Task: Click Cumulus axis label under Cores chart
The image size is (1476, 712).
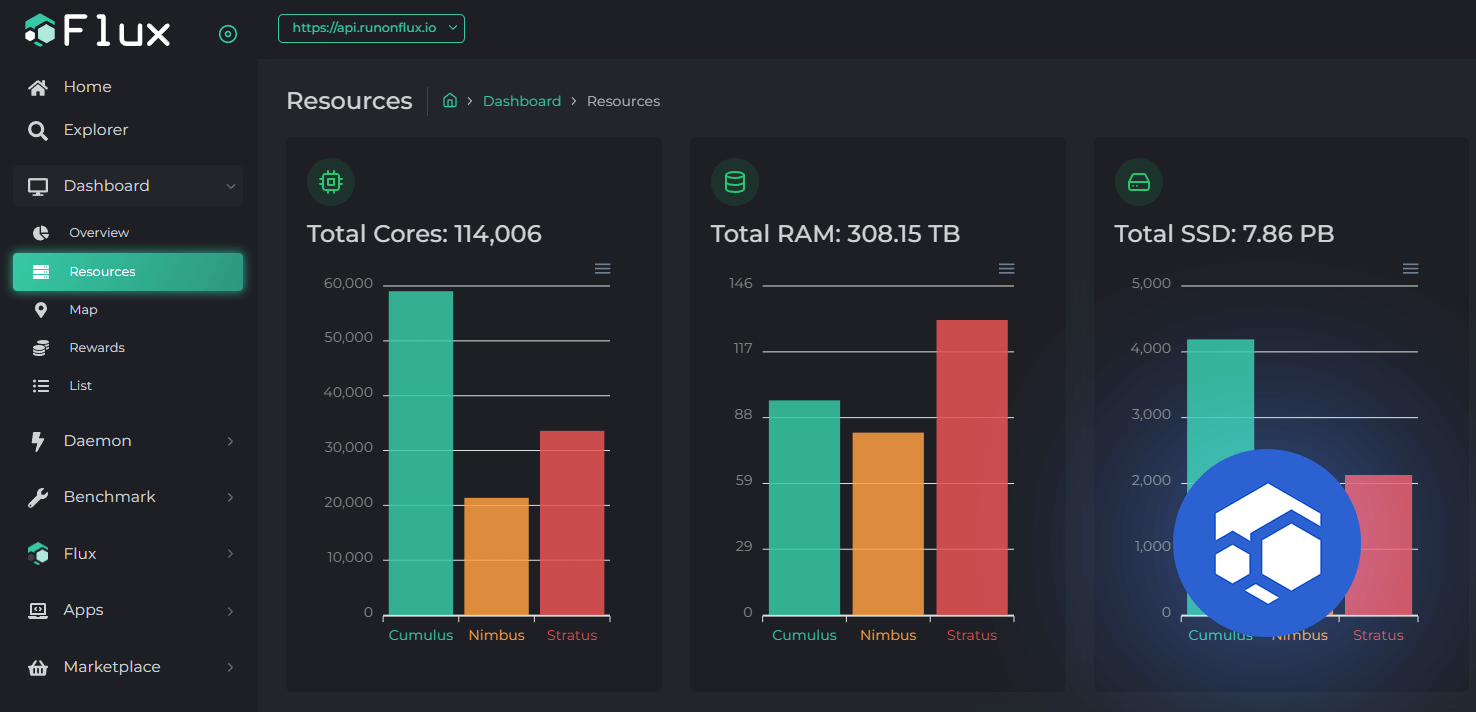Action: (421, 635)
